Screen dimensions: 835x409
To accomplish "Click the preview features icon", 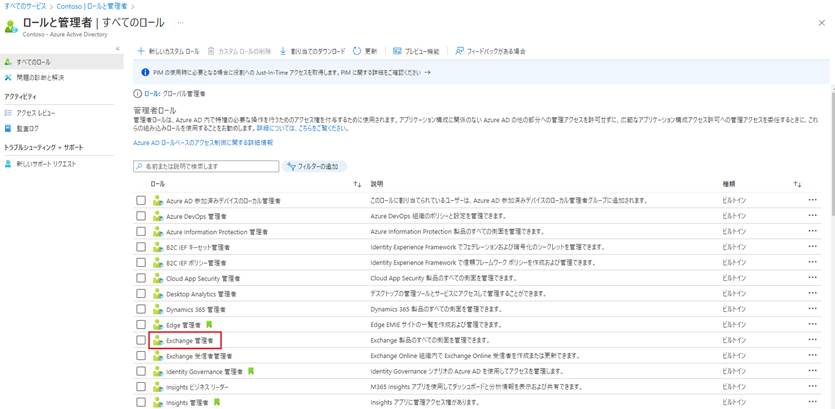I will click(x=397, y=51).
